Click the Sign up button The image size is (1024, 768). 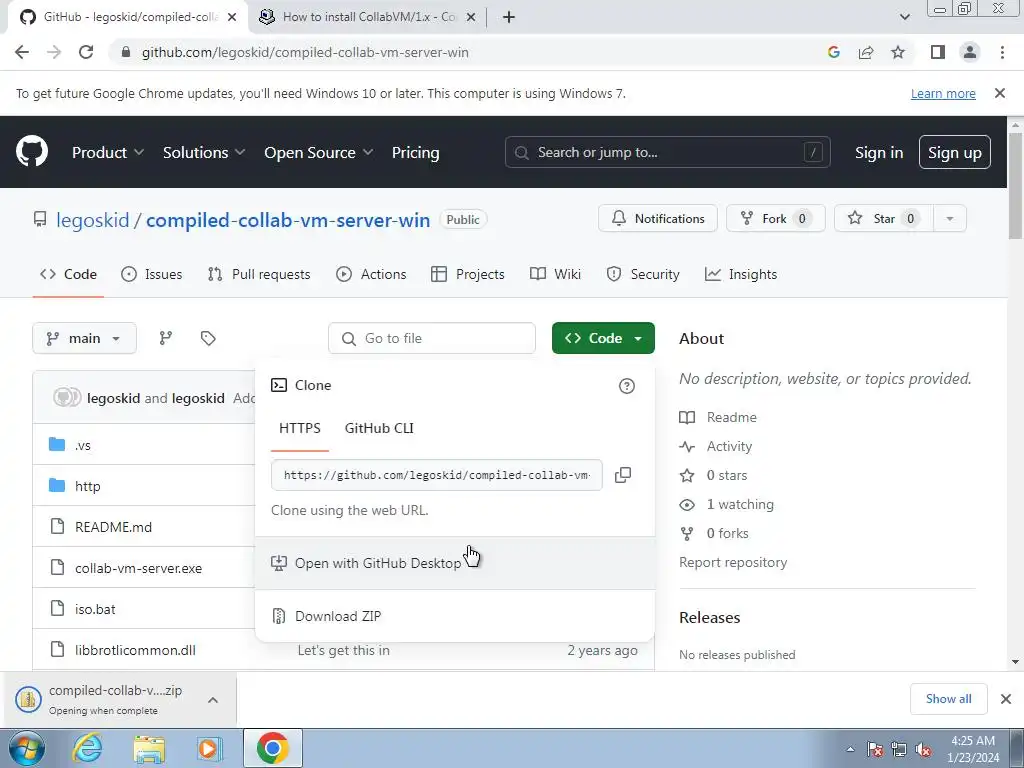pyautogui.click(x=954, y=152)
